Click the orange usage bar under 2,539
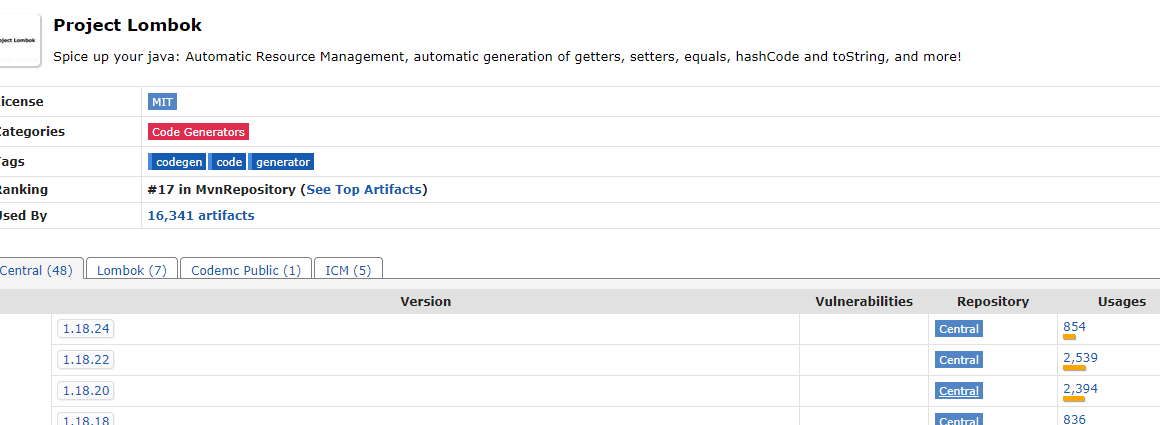The image size is (1160, 425). [1074, 367]
